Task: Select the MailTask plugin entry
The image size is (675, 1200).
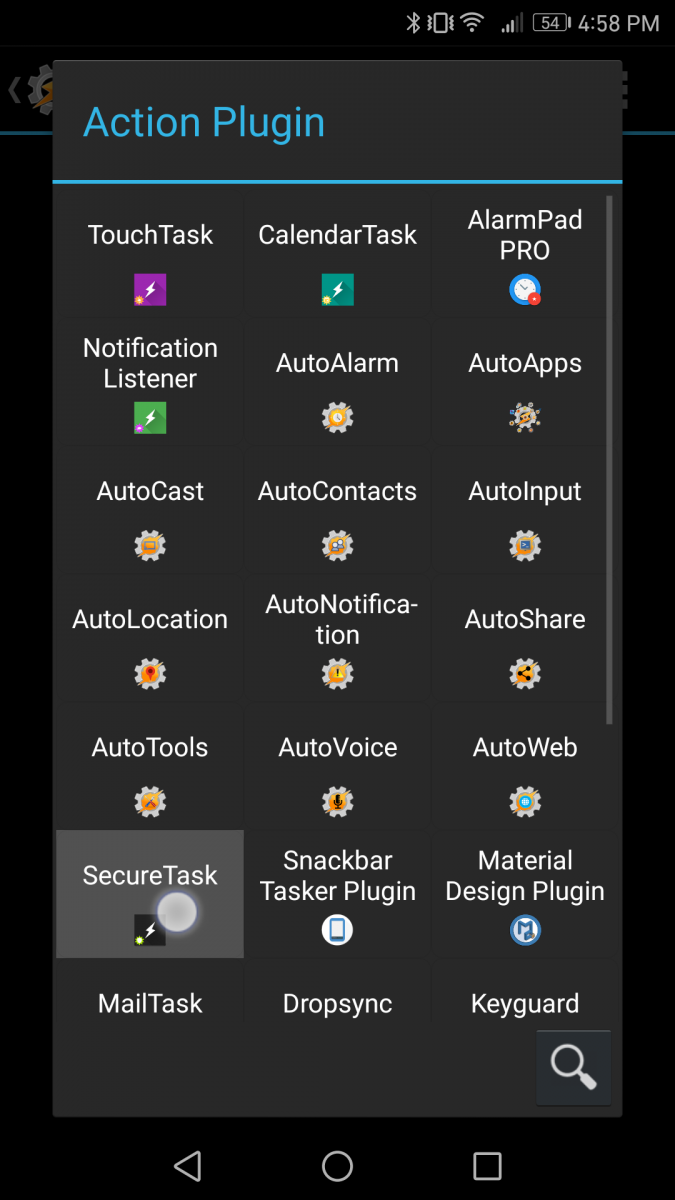Action: coord(149,1003)
